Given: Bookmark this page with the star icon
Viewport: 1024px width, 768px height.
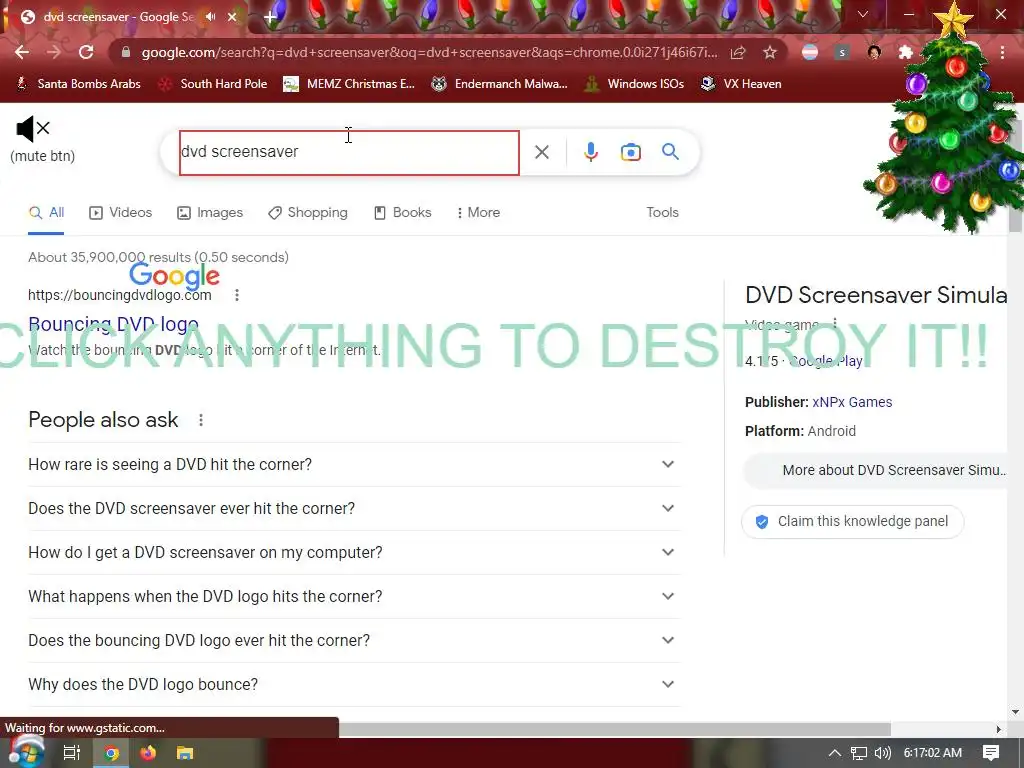Looking at the screenshot, I should (770, 52).
